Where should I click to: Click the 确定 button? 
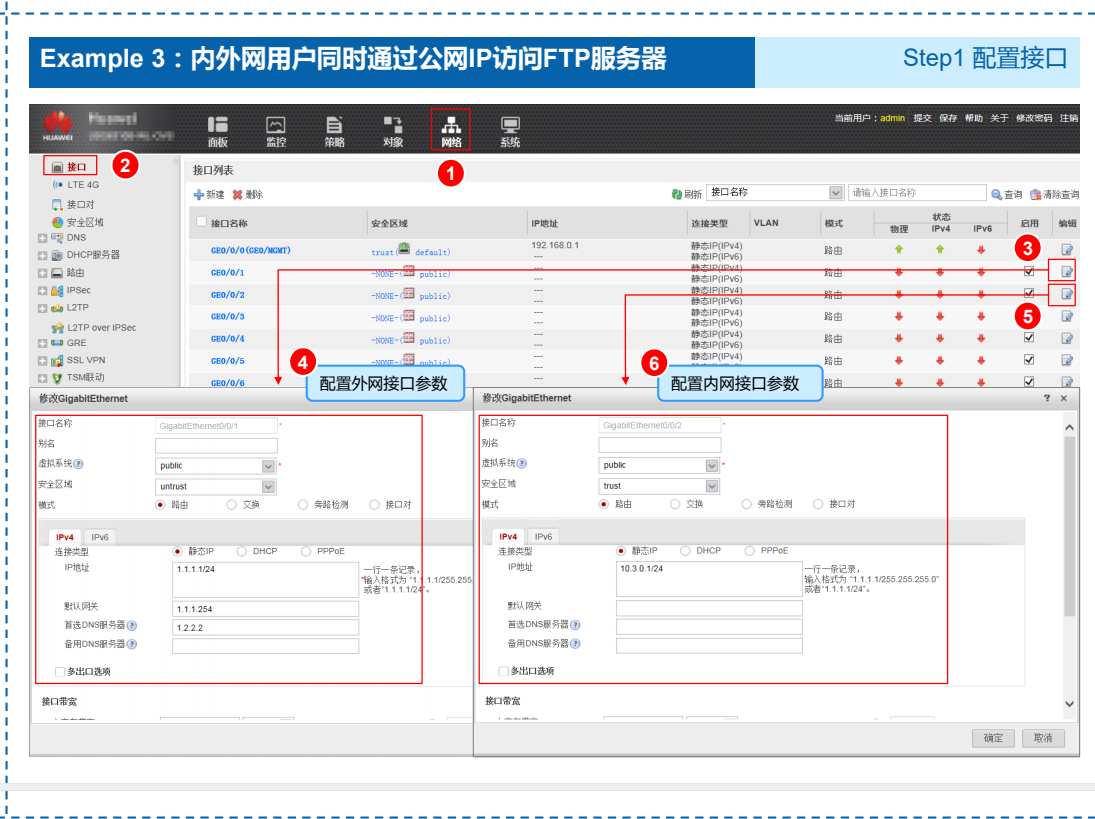(993, 738)
